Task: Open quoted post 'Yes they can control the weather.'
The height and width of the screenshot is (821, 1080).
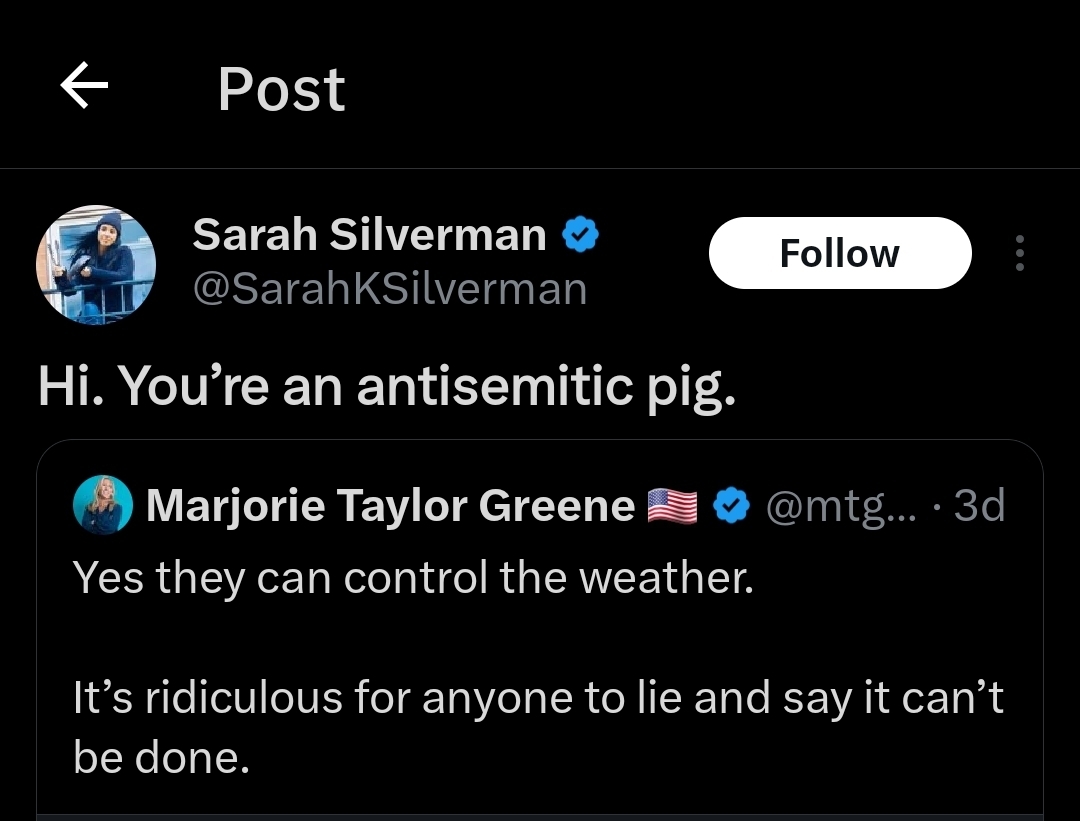Action: [x=413, y=576]
